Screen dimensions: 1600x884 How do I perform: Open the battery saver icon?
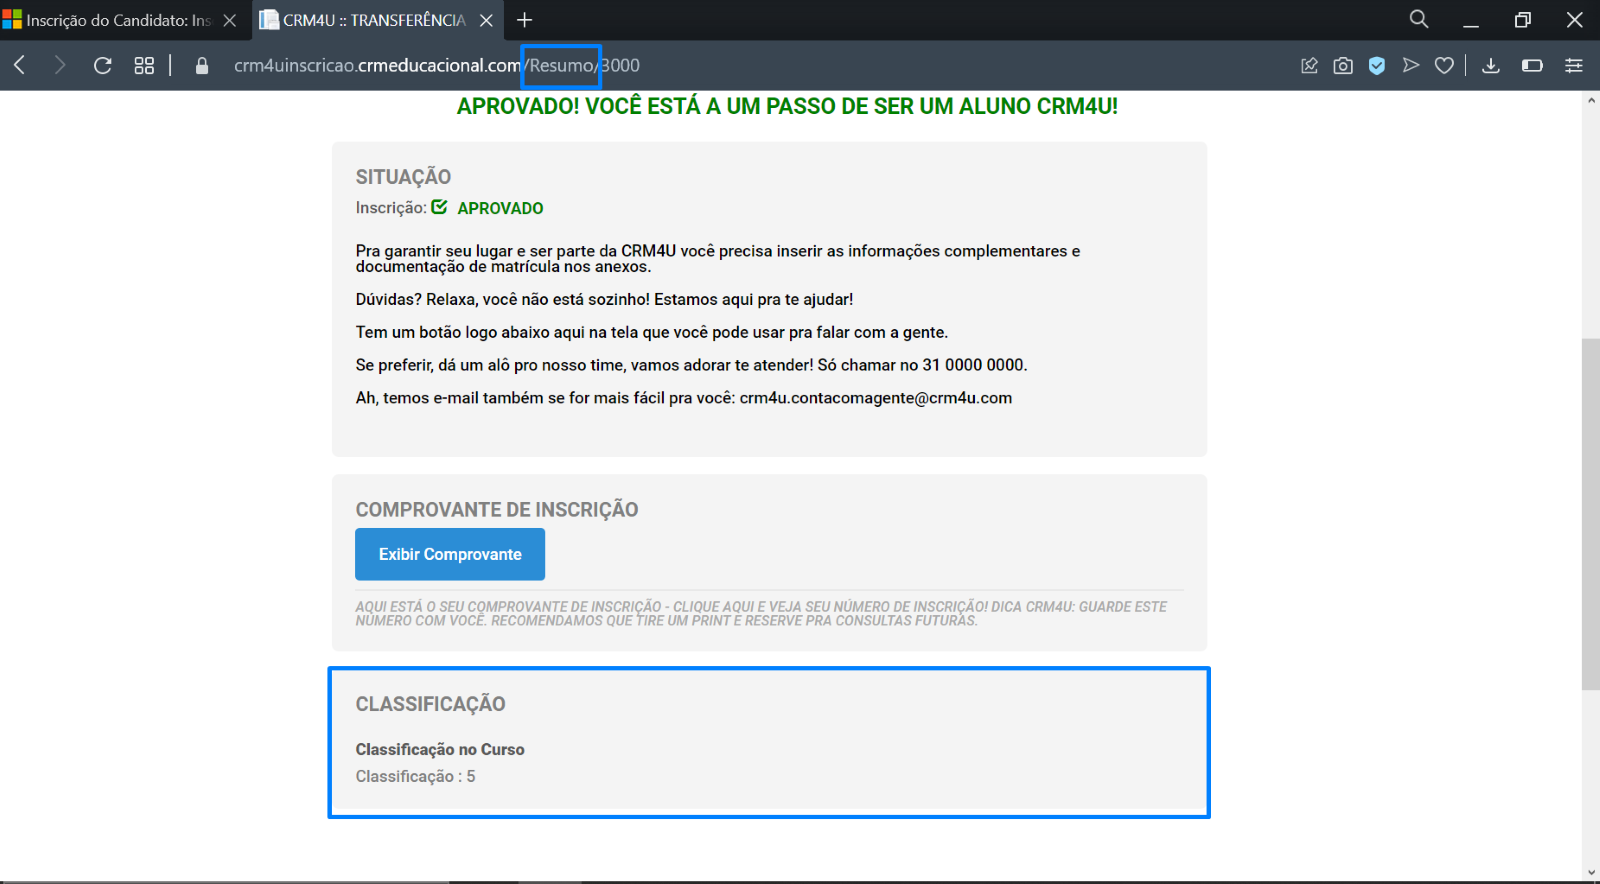tap(1532, 66)
